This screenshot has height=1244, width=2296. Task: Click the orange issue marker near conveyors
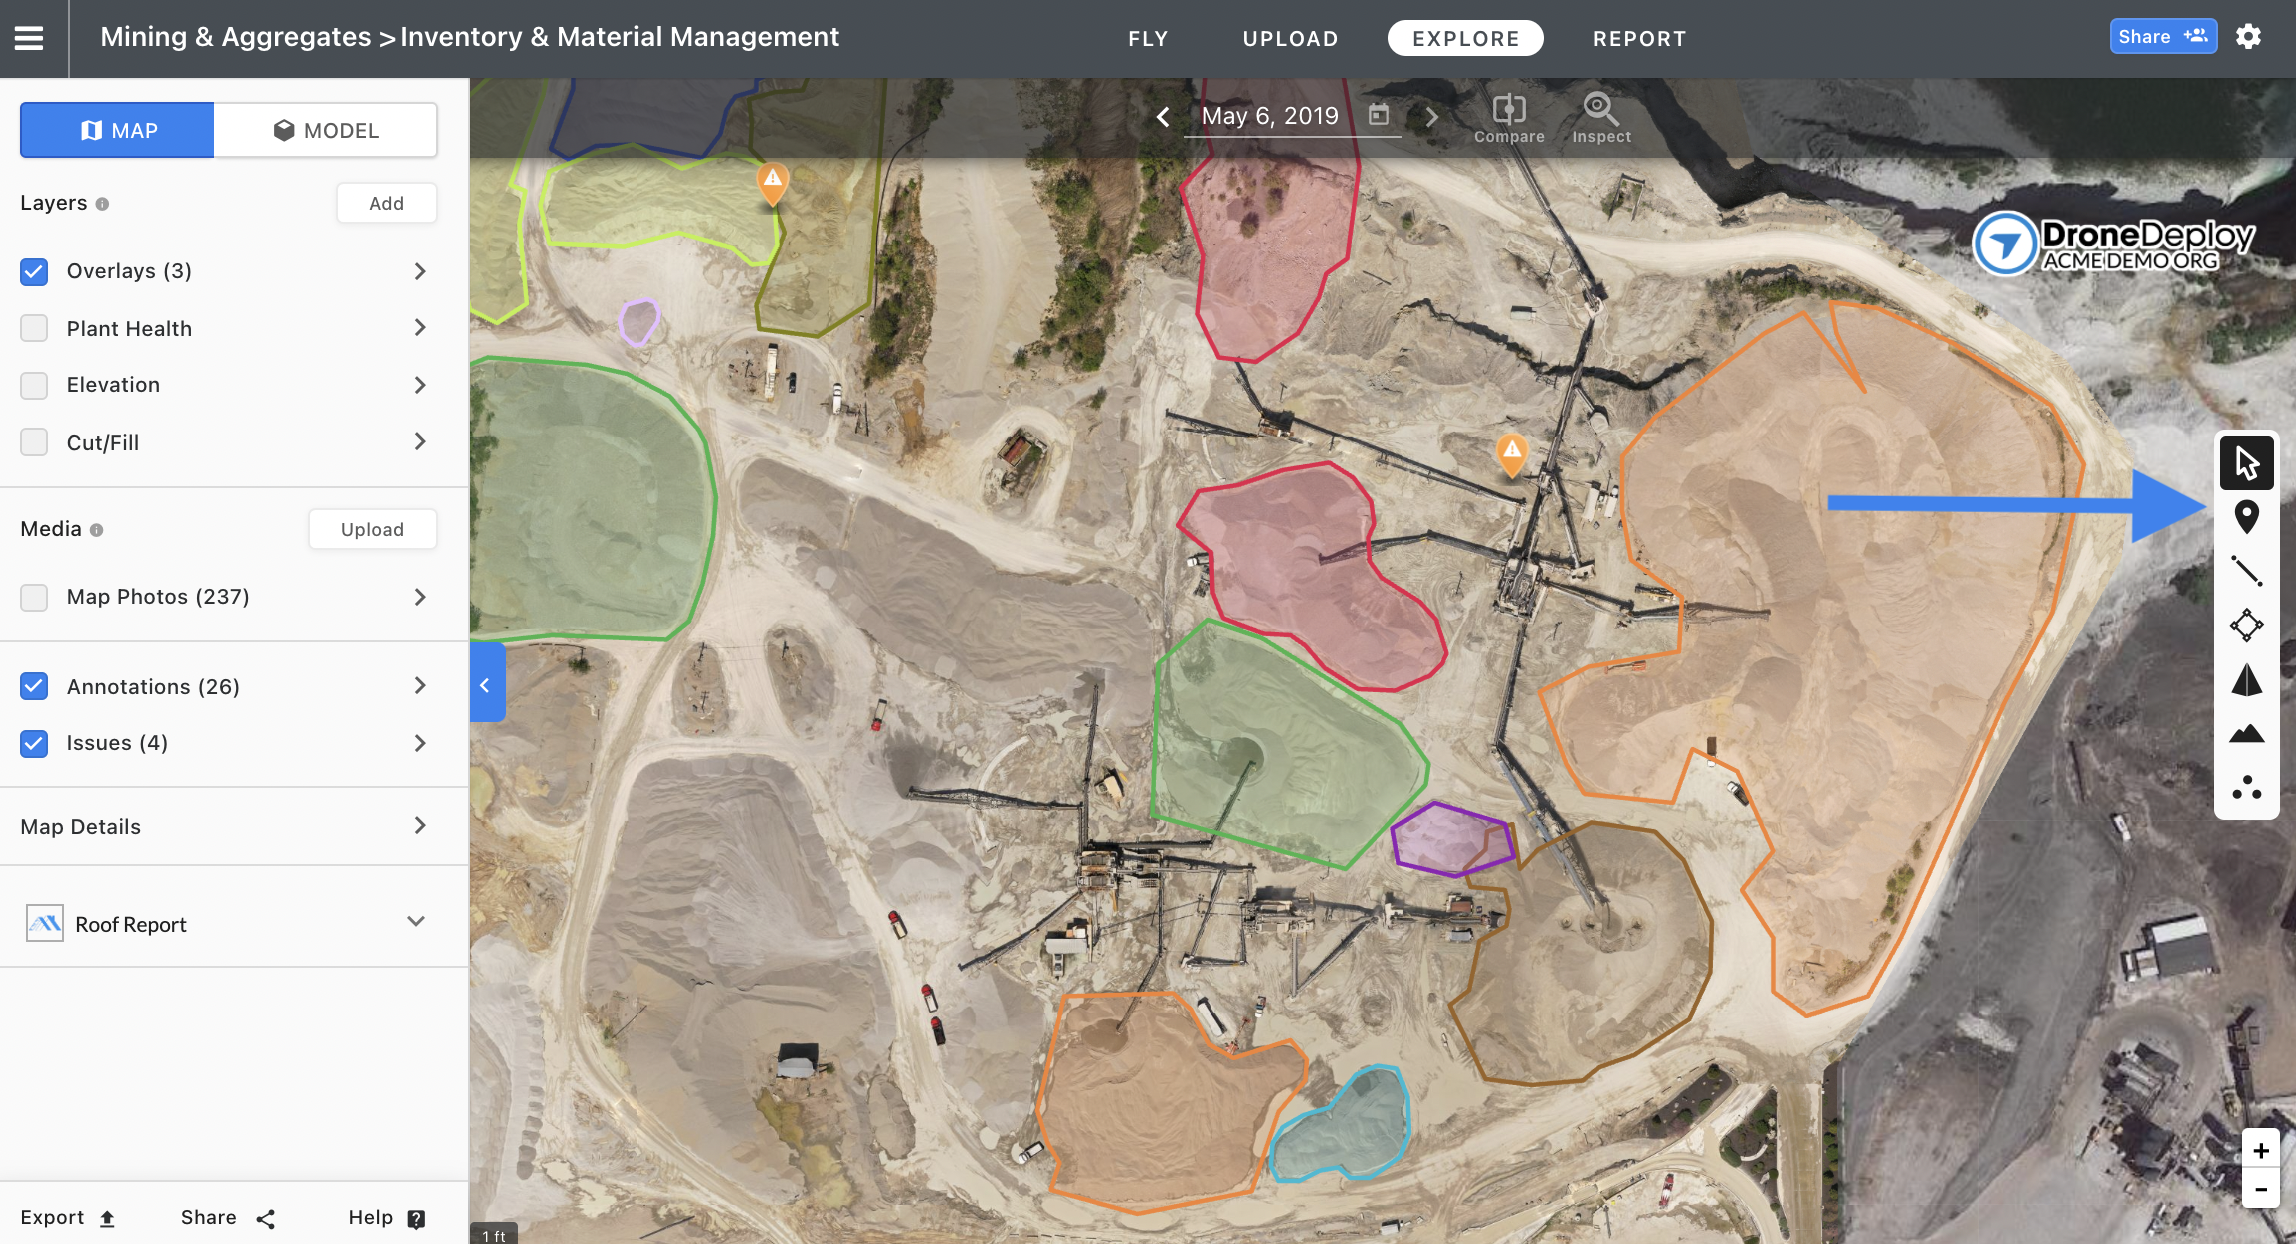tap(1511, 453)
